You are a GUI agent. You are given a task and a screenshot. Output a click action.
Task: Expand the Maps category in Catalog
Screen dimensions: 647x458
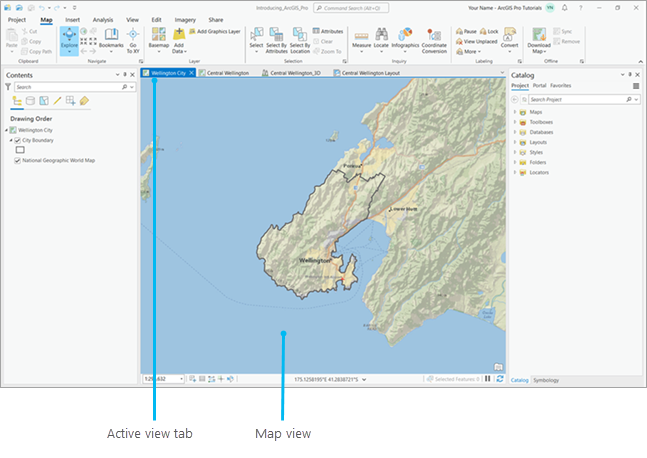(515, 112)
